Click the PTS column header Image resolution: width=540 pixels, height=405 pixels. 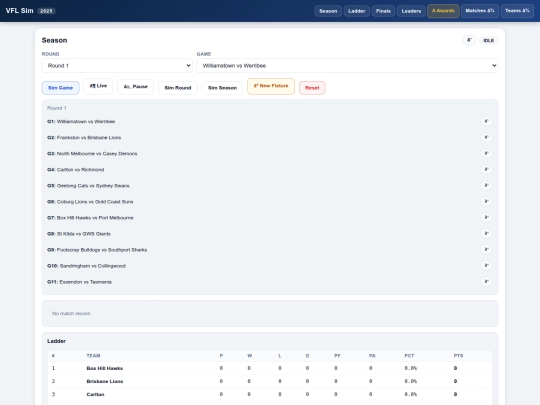coord(458,356)
